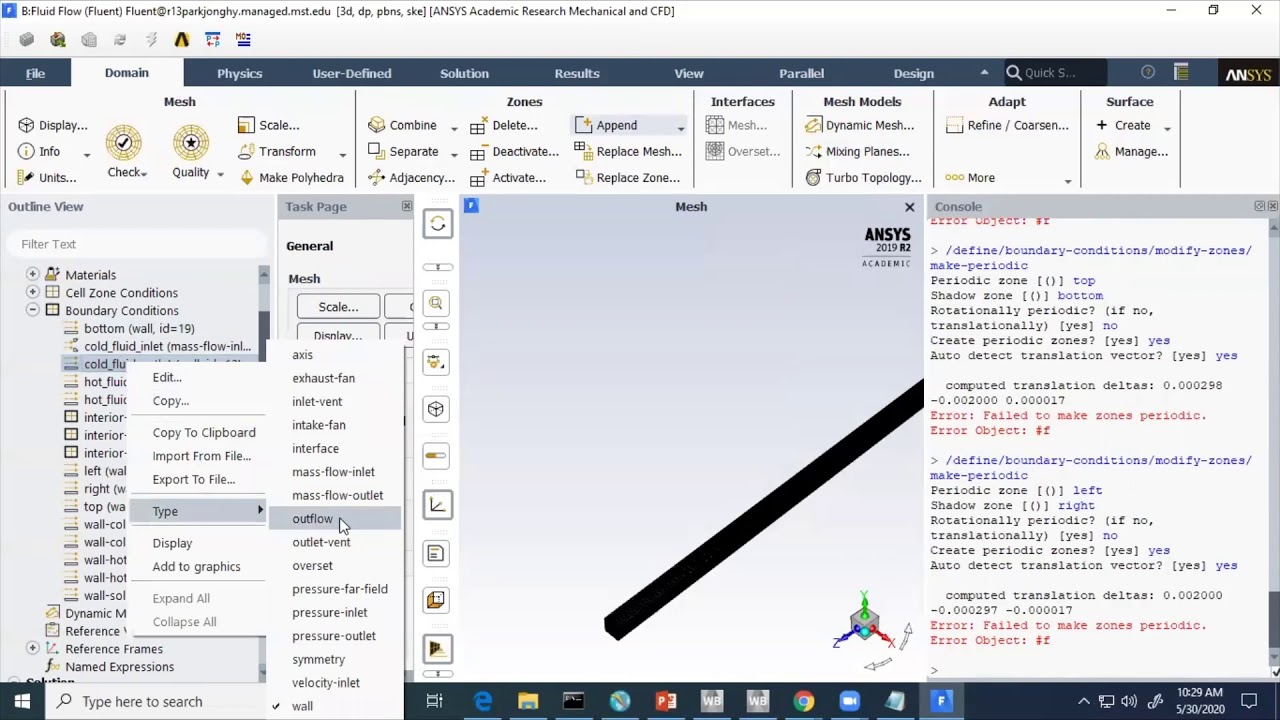Close the Mesh graphics window
1280x720 pixels.
click(909, 207)
